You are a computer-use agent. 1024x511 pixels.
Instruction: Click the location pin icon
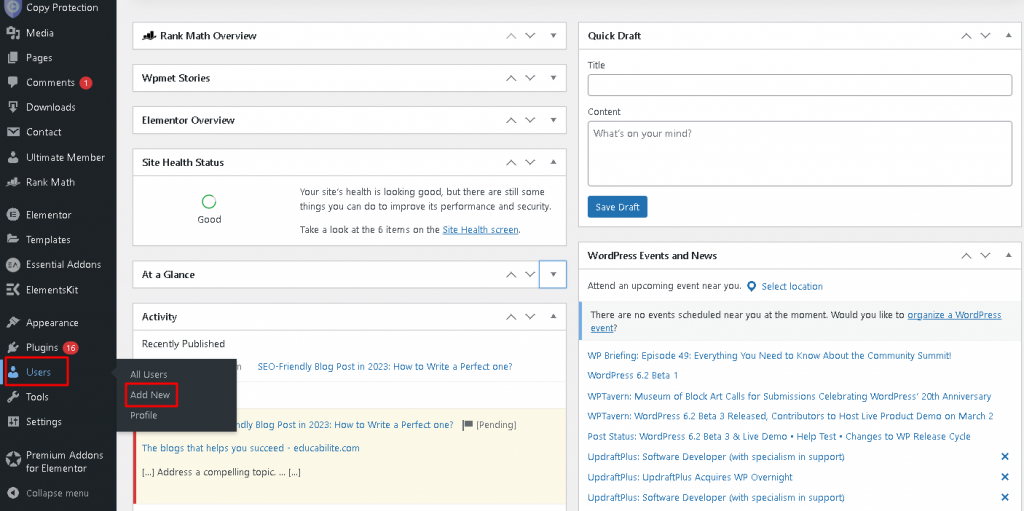pos(751,286)
